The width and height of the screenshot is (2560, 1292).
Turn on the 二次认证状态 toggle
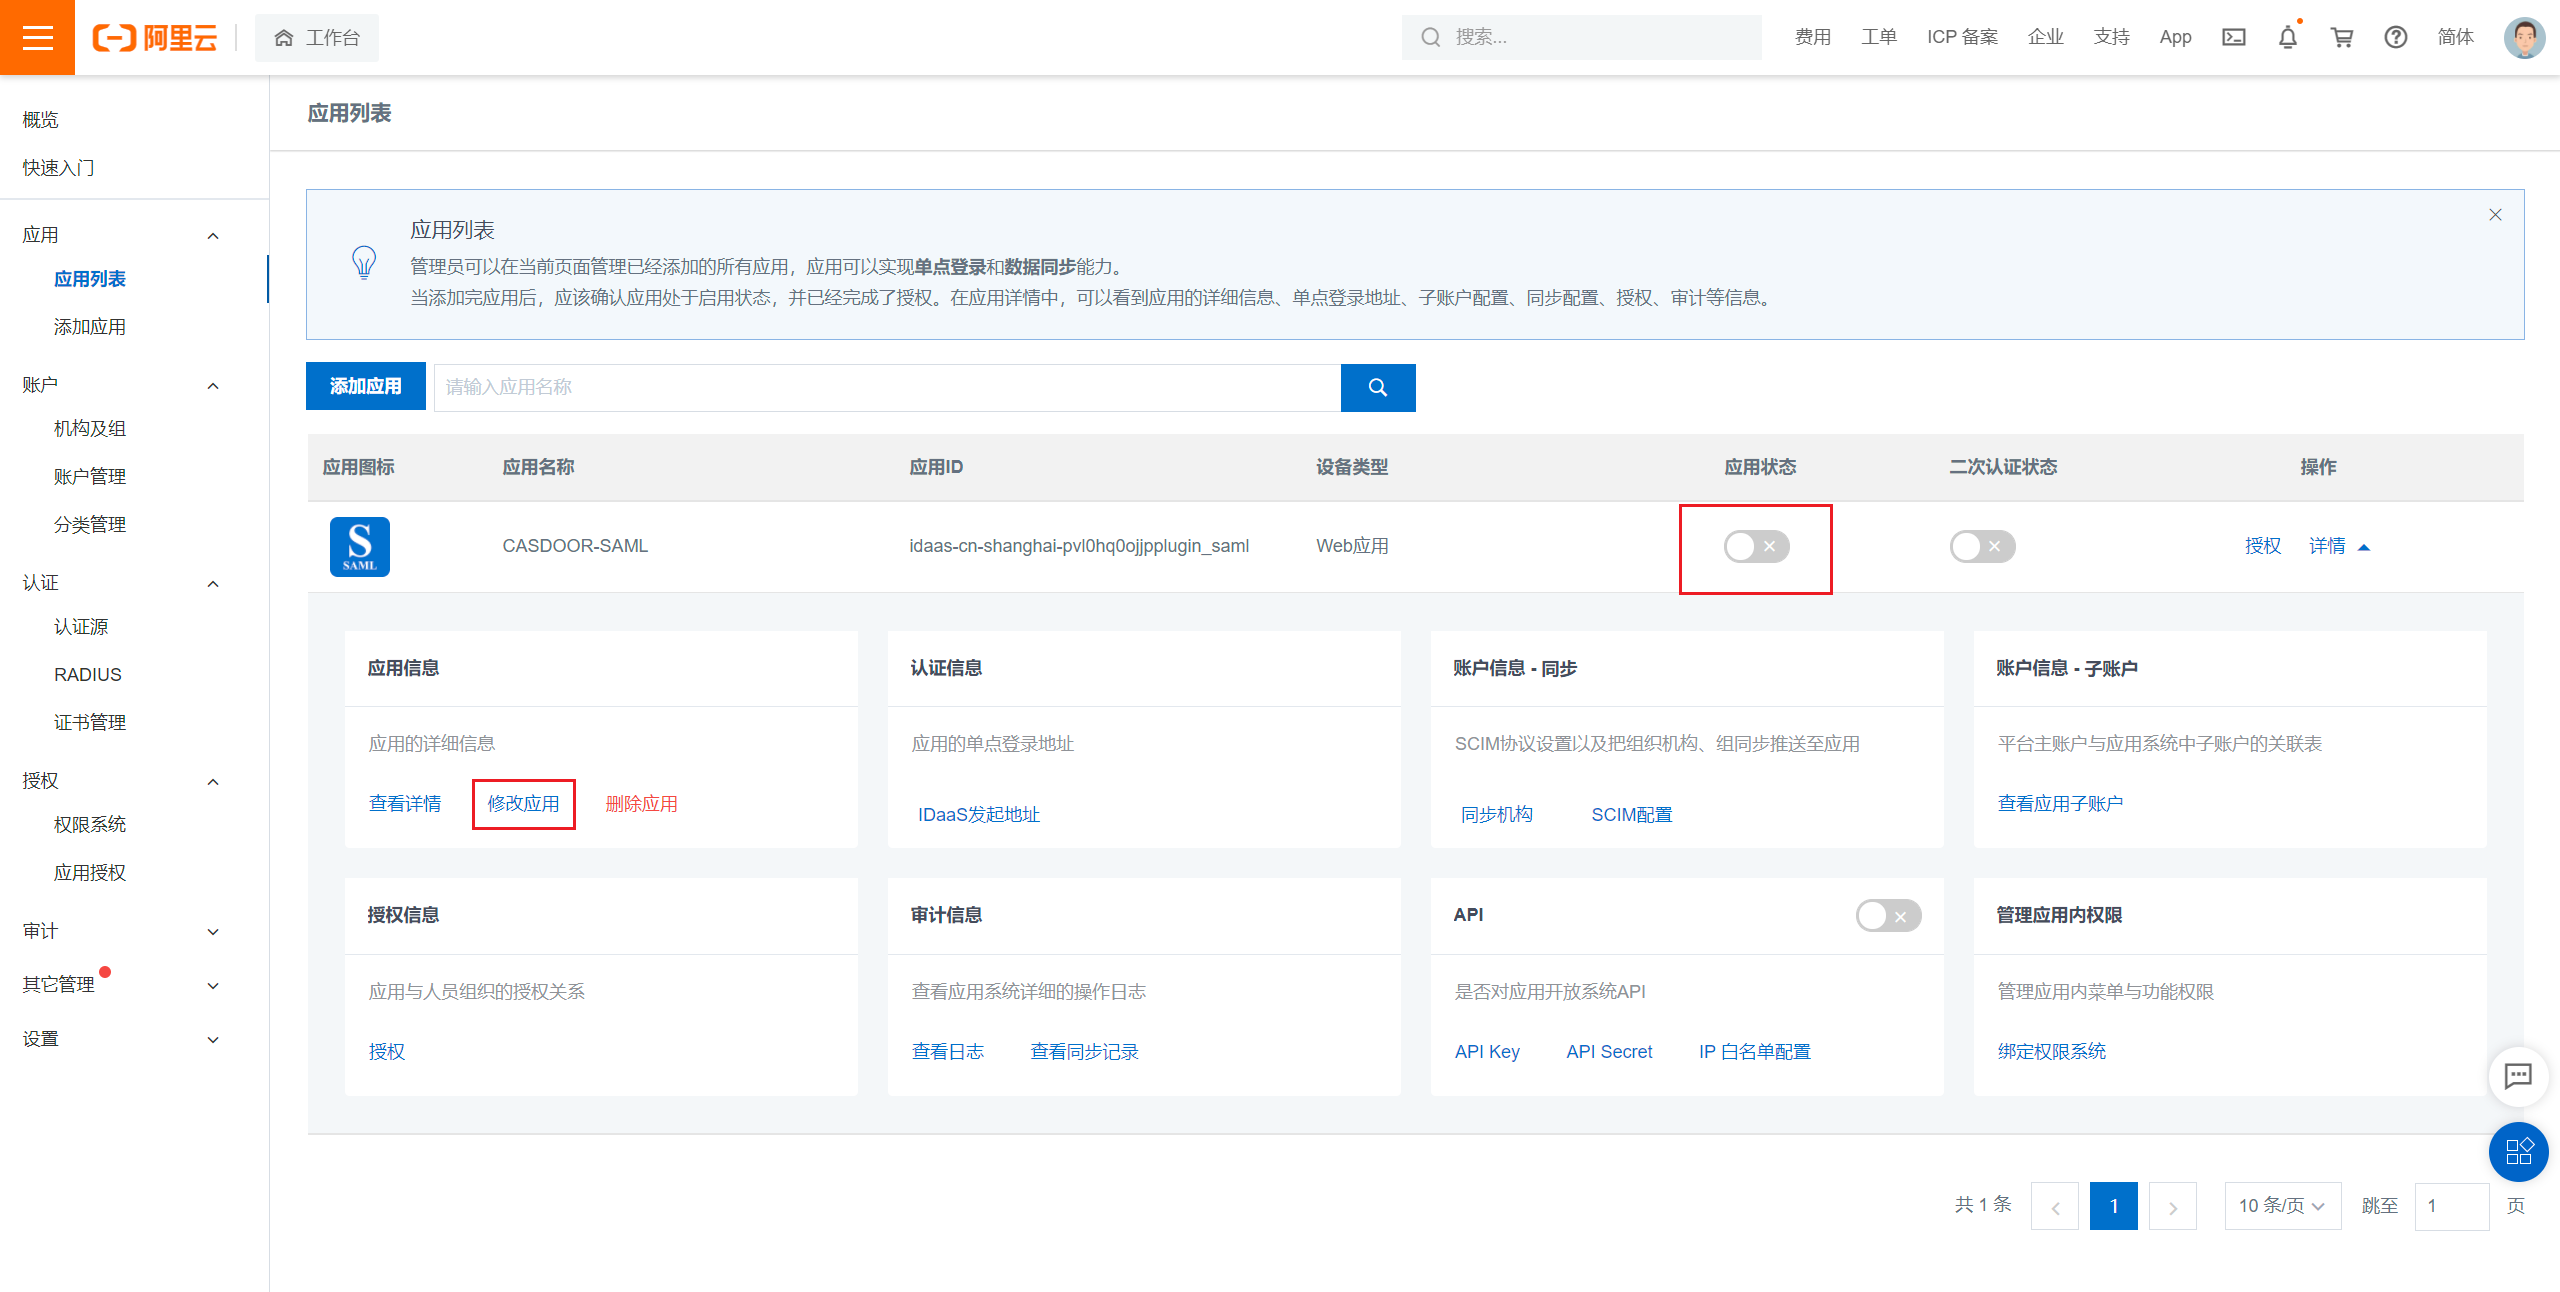coord(1982,546)
